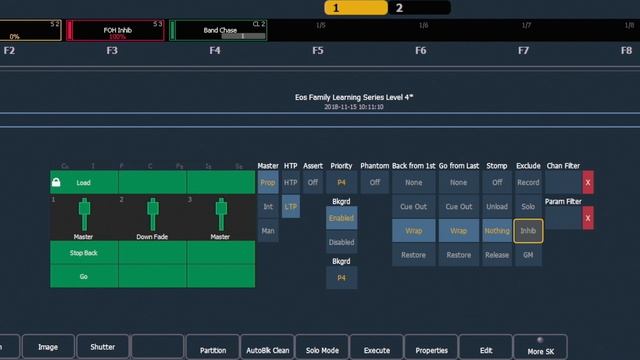
Task: Click the Properties softkey
Action: pyautogui.click(x=431, y=348)
